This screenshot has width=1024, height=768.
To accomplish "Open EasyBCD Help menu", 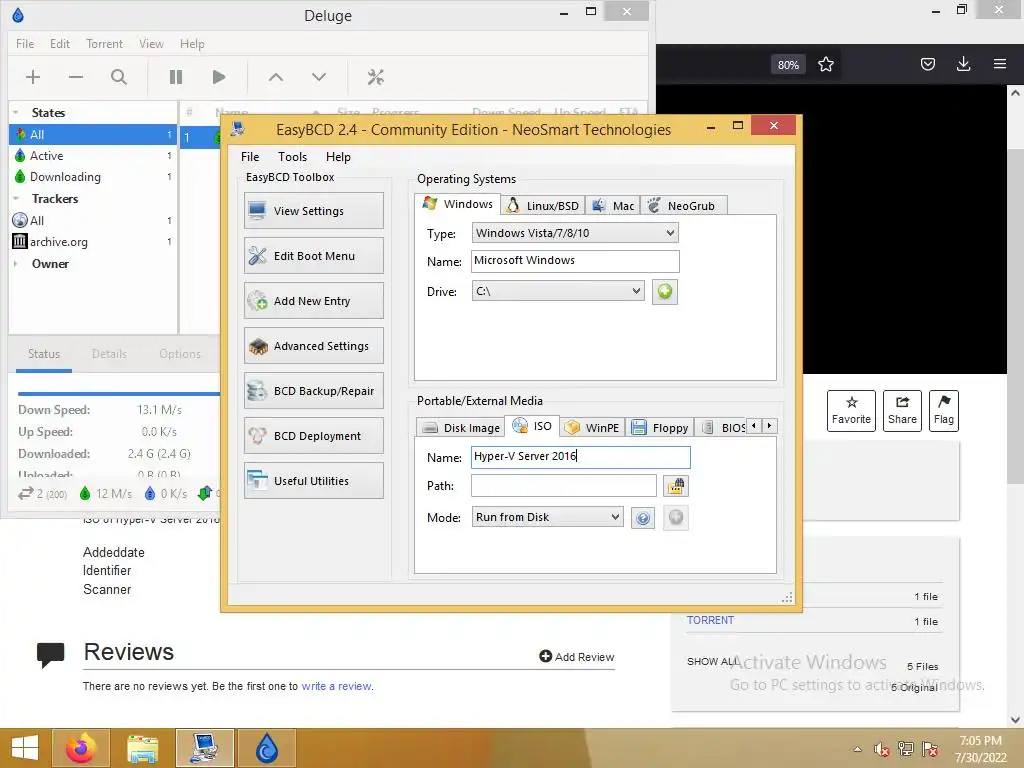I will pos(338,157).
